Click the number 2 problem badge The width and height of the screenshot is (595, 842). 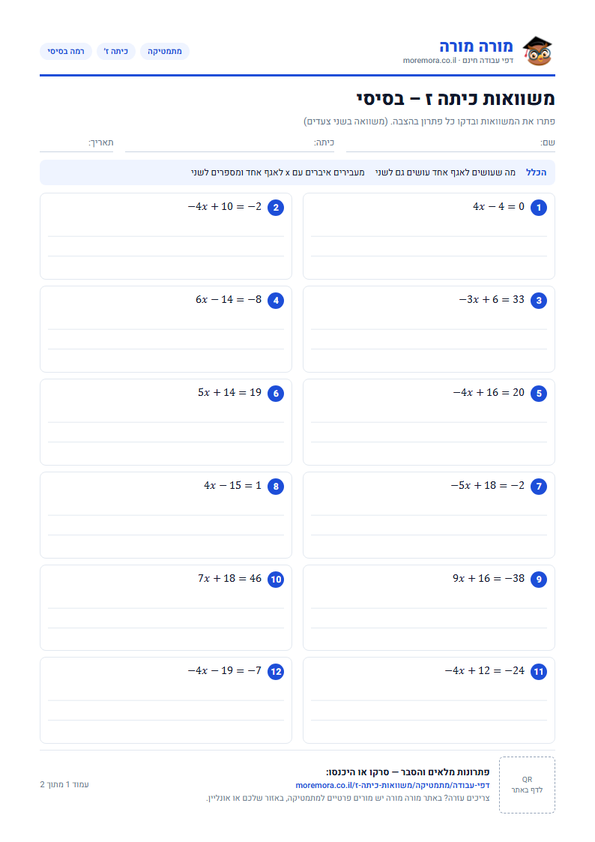pos(275,208)
